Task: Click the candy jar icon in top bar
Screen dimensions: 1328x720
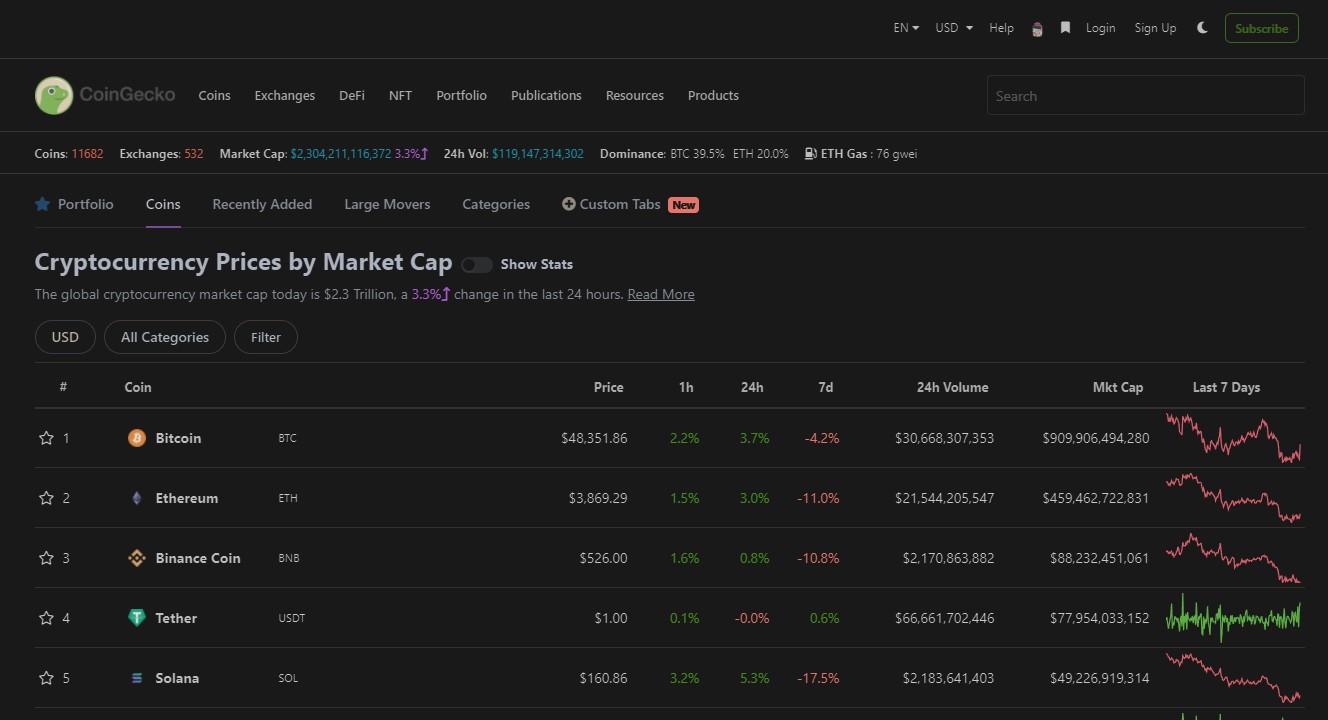Action: coord(1037,29)
